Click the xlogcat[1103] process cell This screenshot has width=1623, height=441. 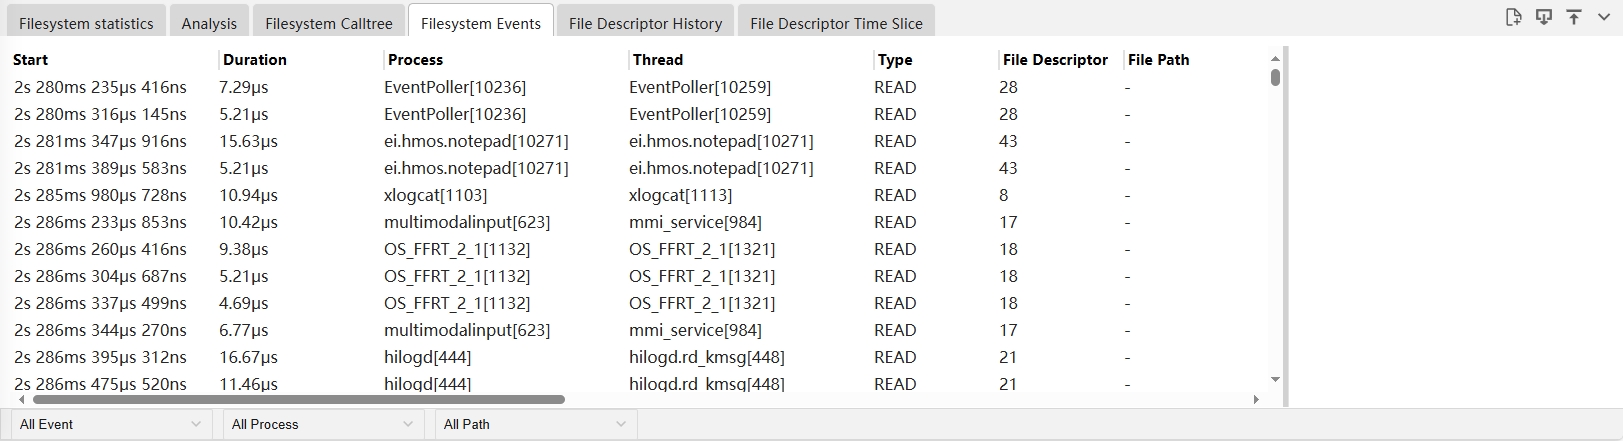435,195
